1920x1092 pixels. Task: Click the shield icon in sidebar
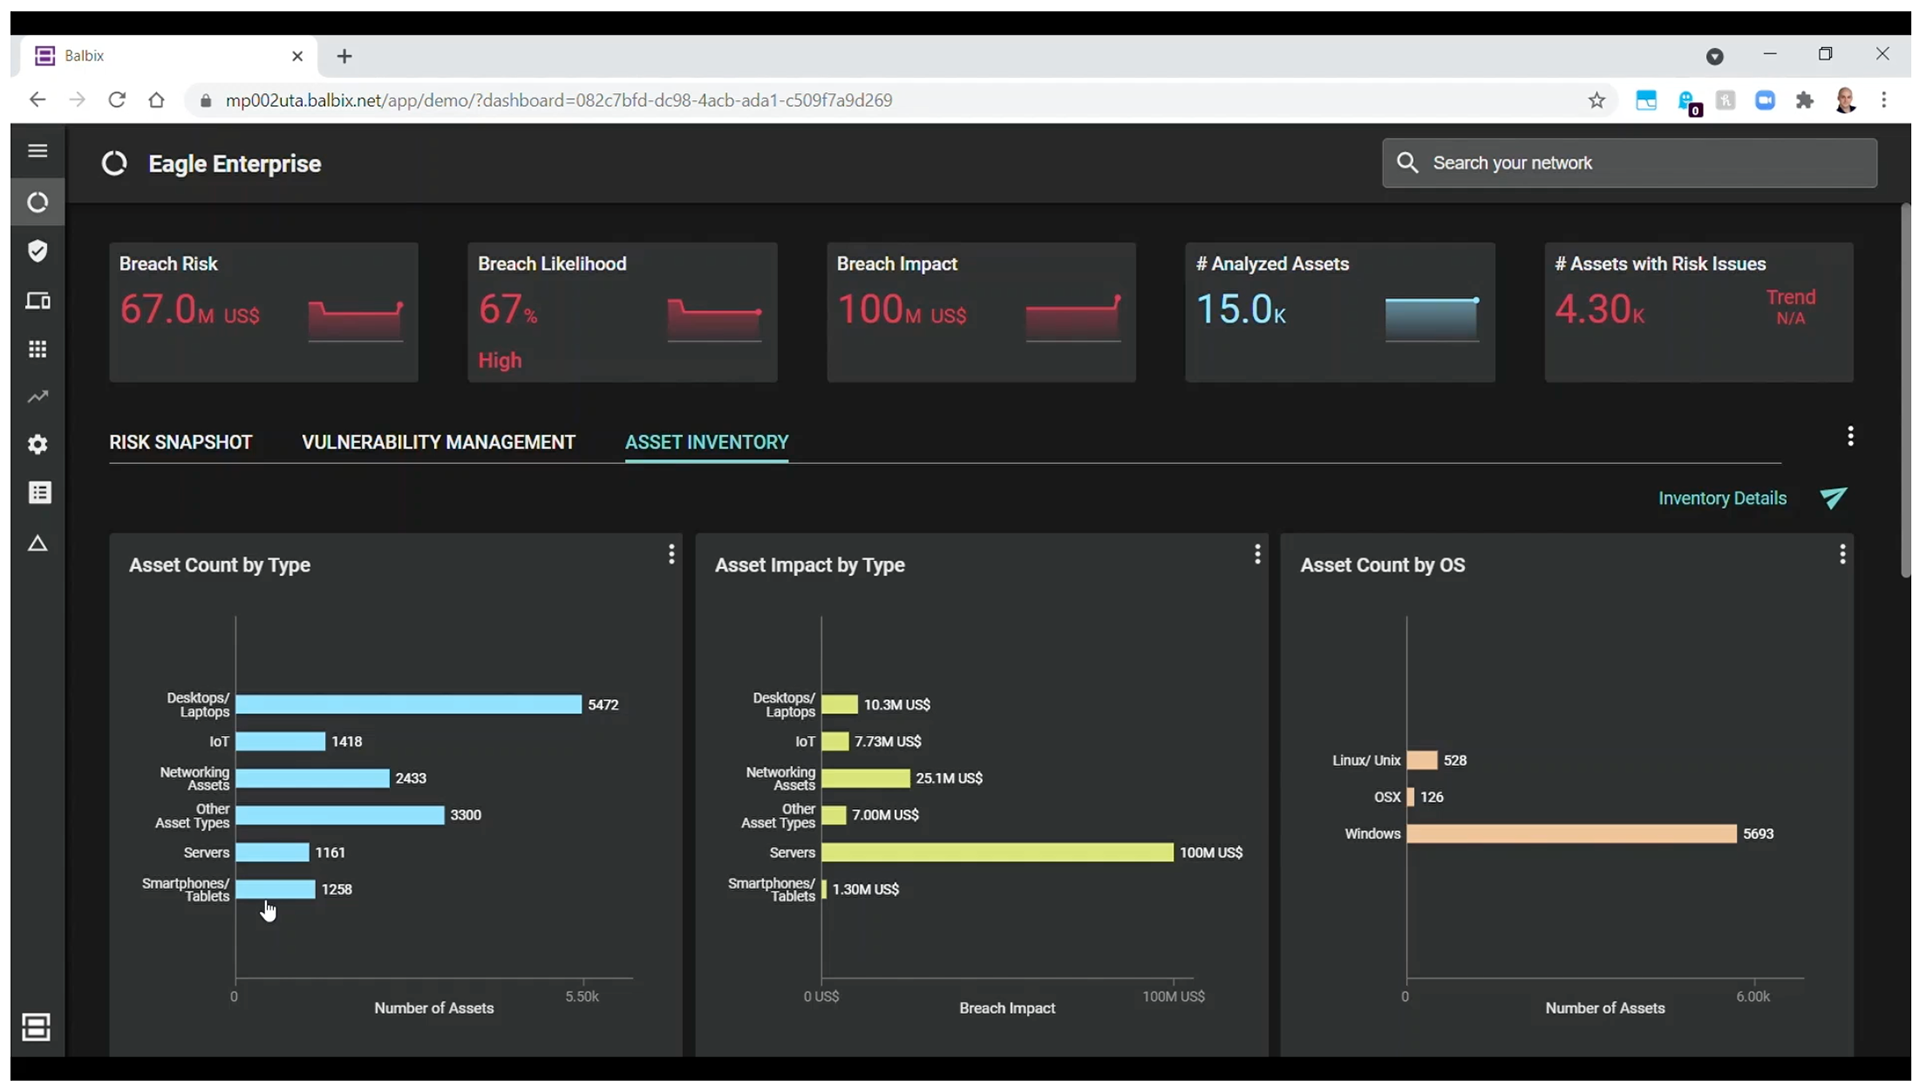38,251
